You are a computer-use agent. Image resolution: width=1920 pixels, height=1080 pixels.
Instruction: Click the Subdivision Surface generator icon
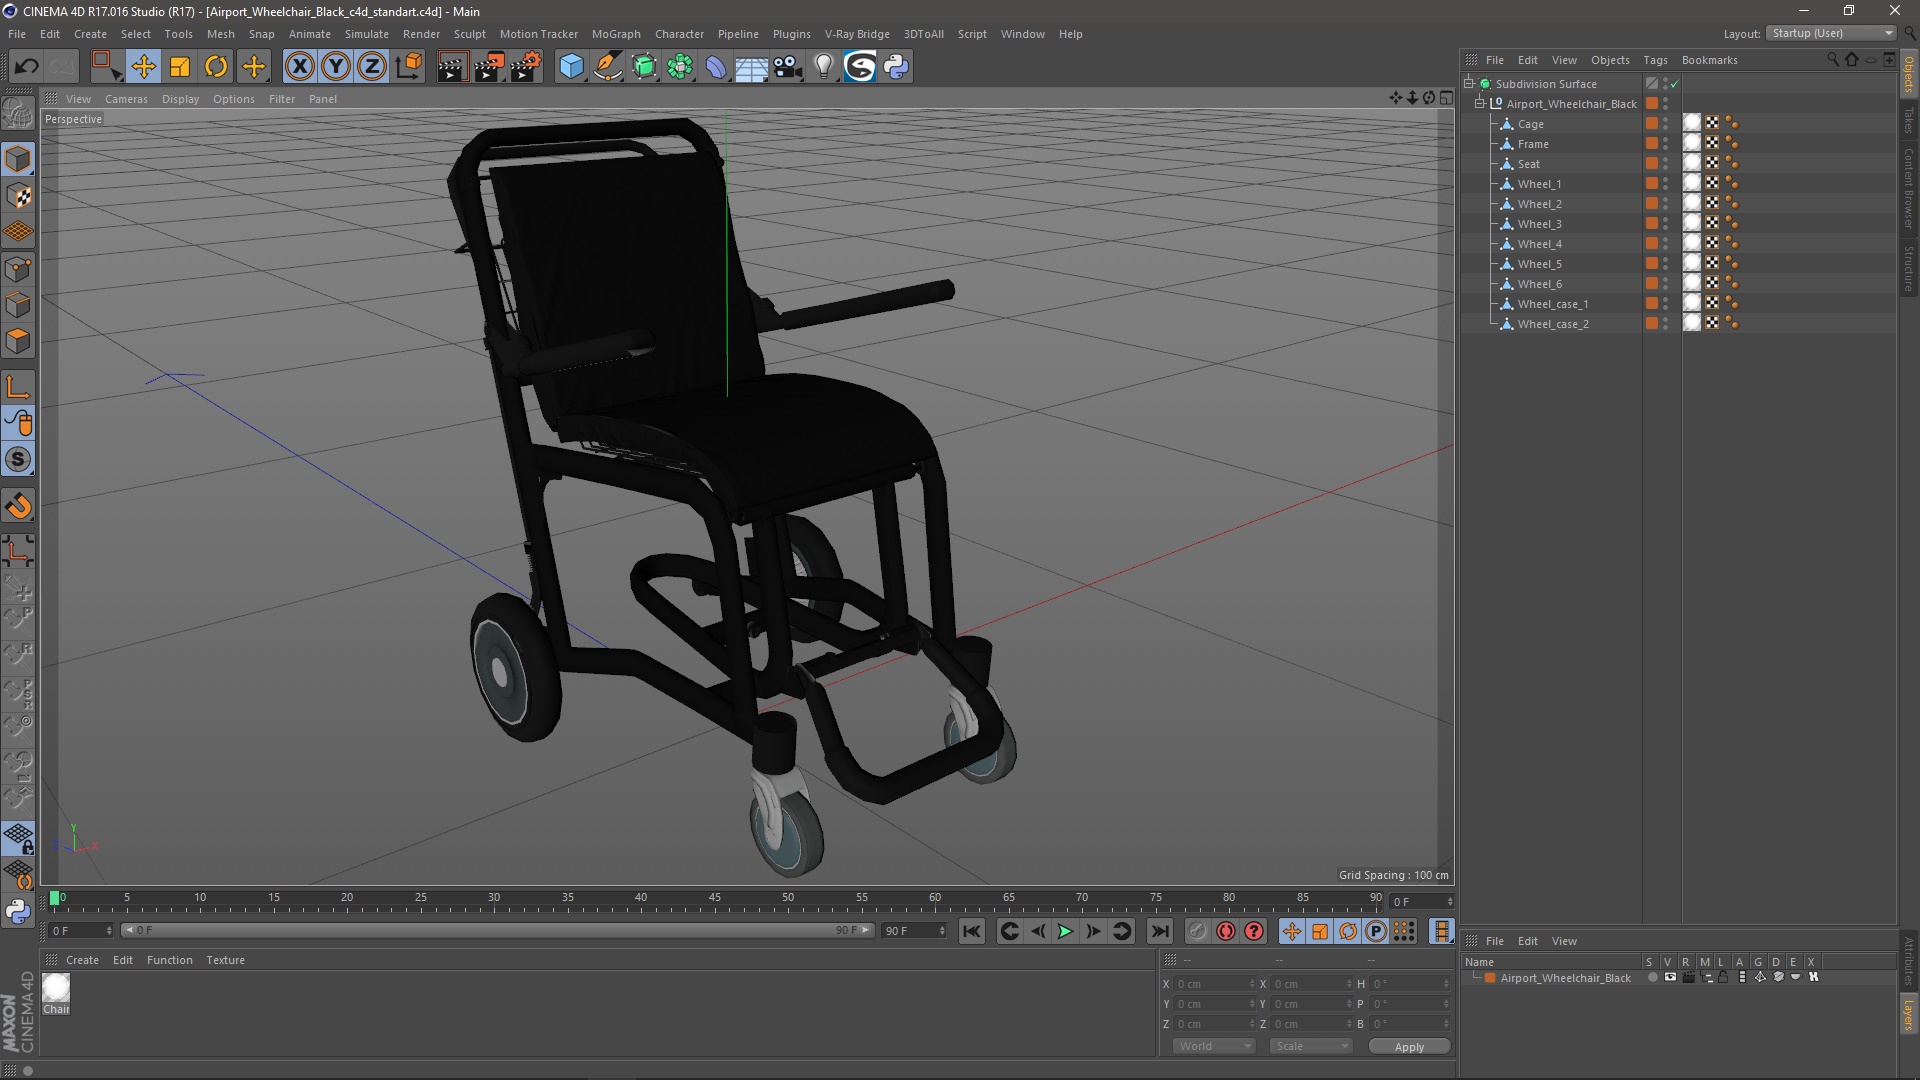coord(645,67)
